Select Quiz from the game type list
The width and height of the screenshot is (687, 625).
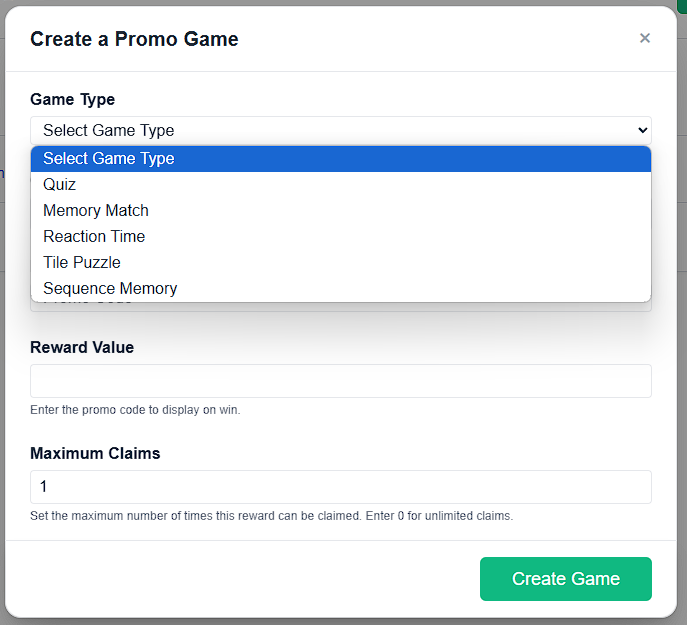(x=340, y=185)
